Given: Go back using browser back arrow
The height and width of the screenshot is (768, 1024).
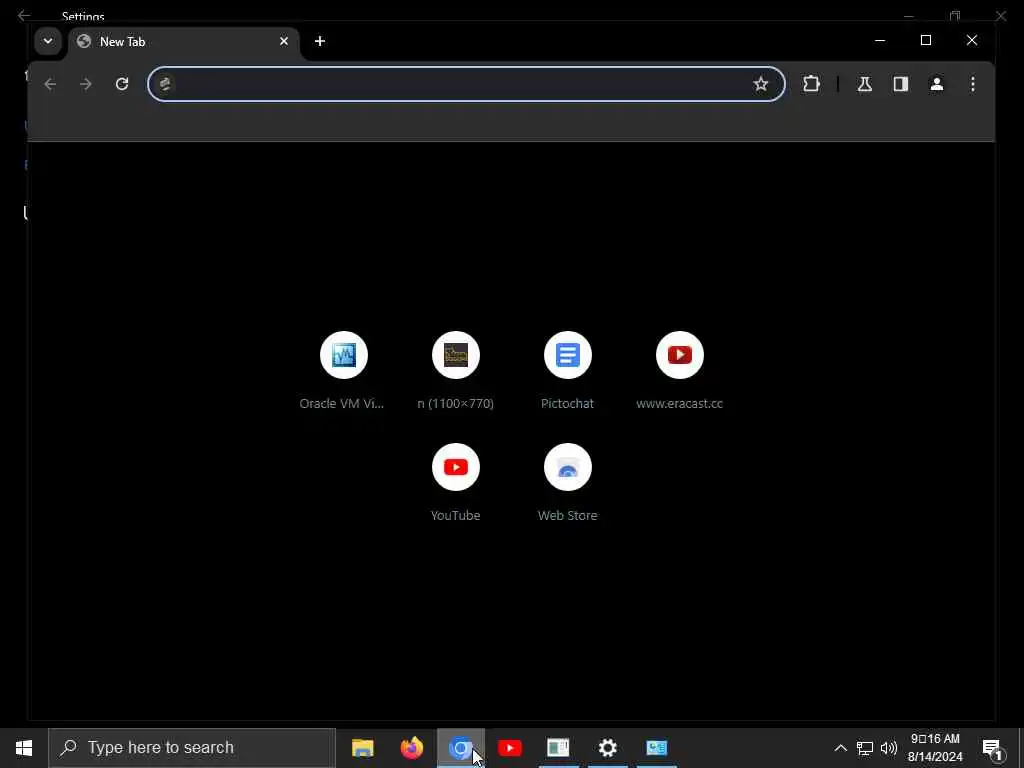Looking at the screenshot, I should [50, 84].
